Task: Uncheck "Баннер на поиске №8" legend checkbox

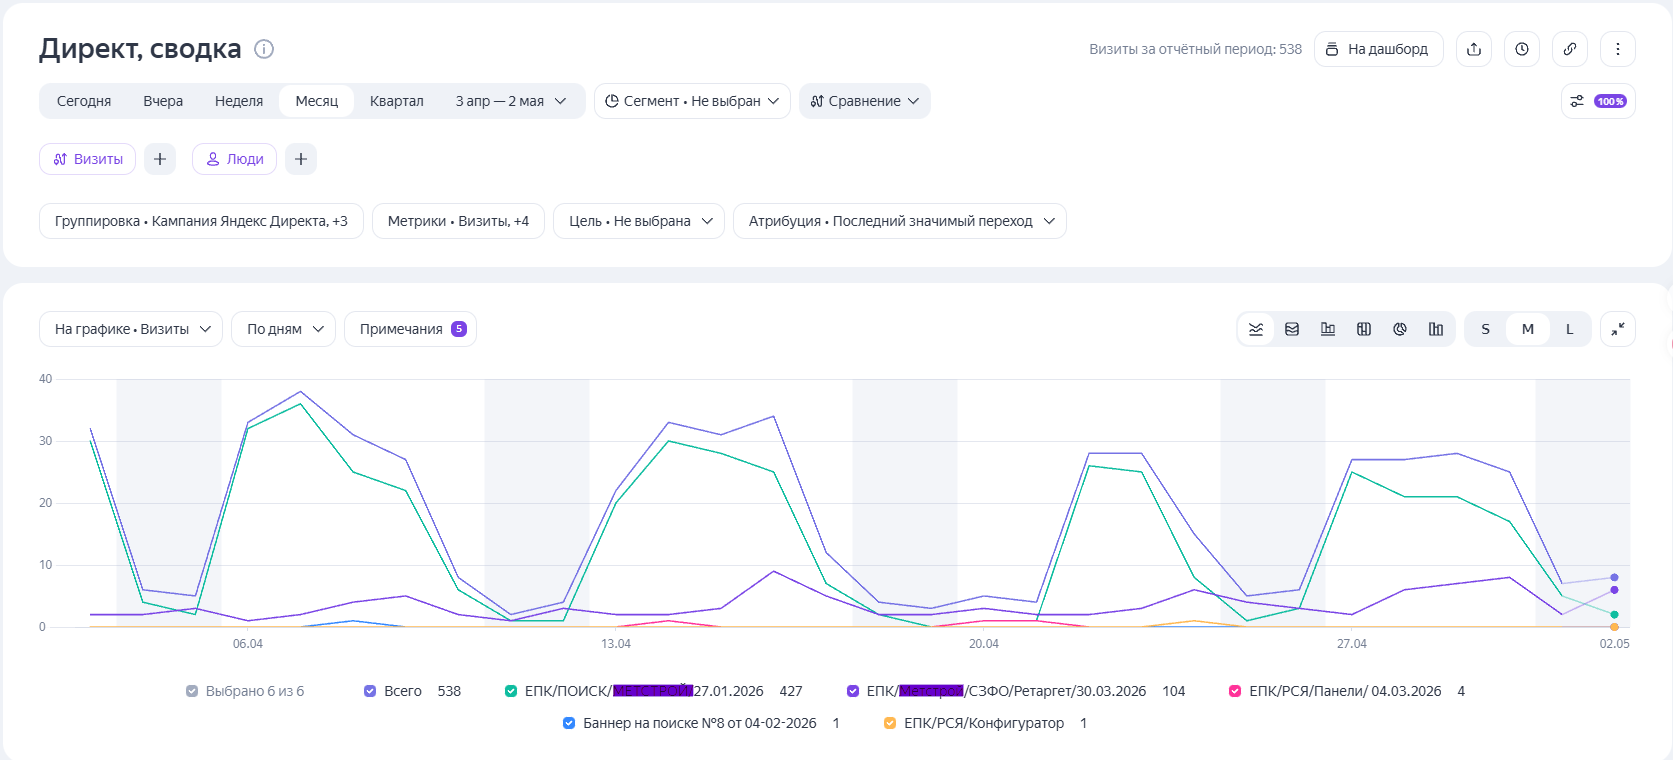Action: click(x=569, y=723)
